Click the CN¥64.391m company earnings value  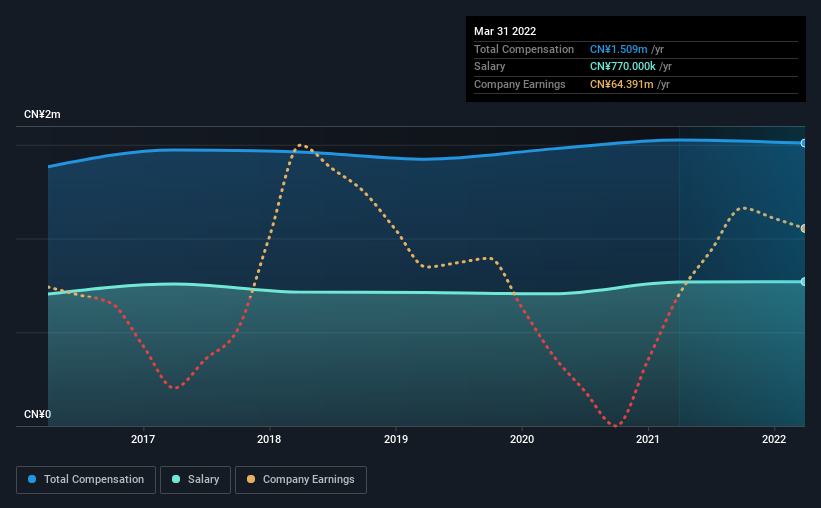(622, 84)
